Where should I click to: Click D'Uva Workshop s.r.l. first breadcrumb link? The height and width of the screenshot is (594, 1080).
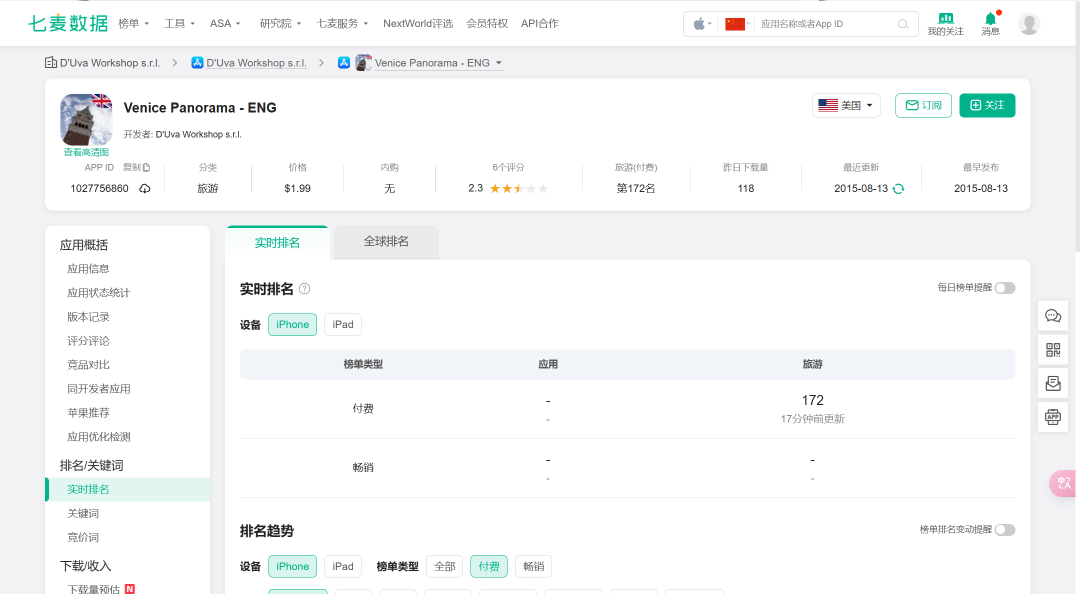click(x=110, y=63)
